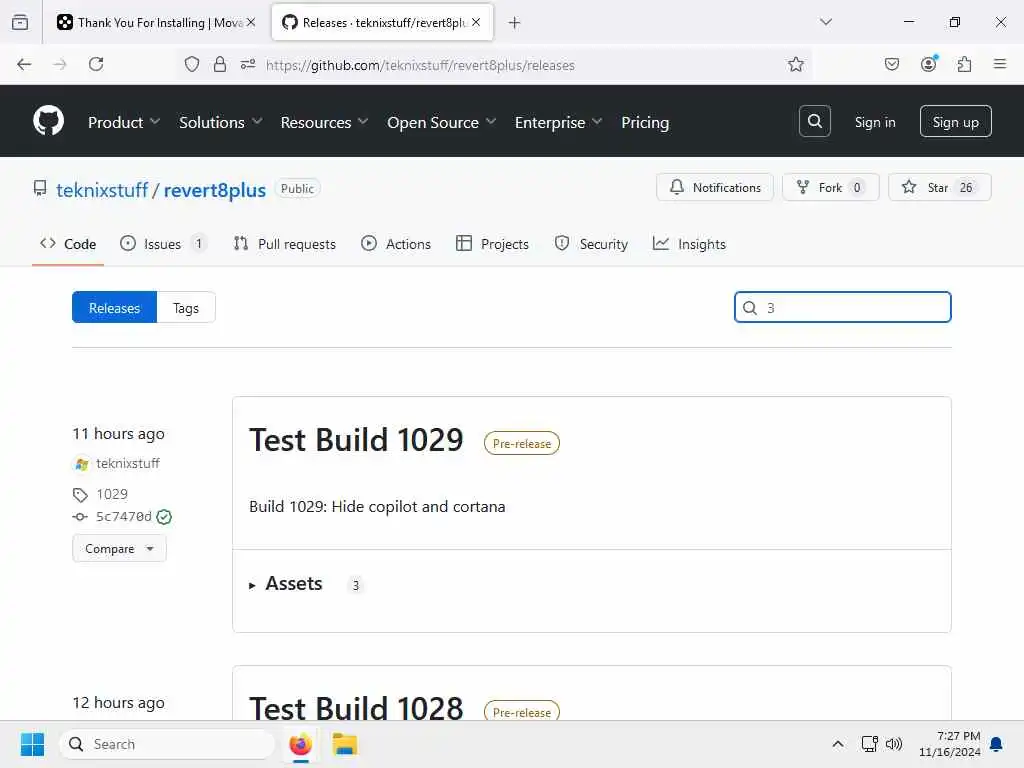Switch to Thank You For Installing tab
This screenshot has height=768, width=1024.
click(x=155, y=22)
